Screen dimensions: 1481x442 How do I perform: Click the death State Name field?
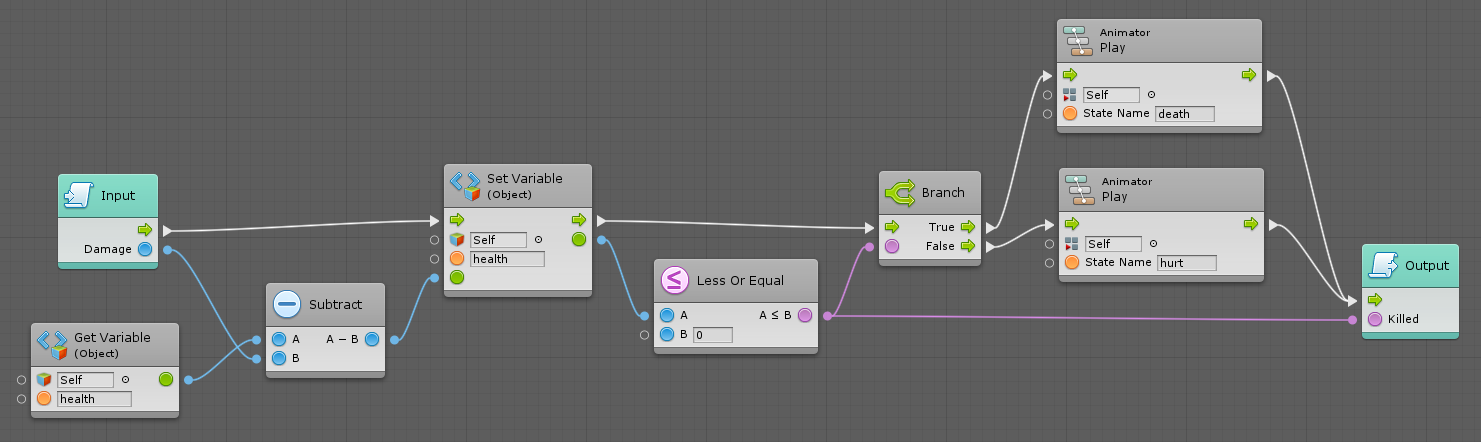(x=1184, y=114)
